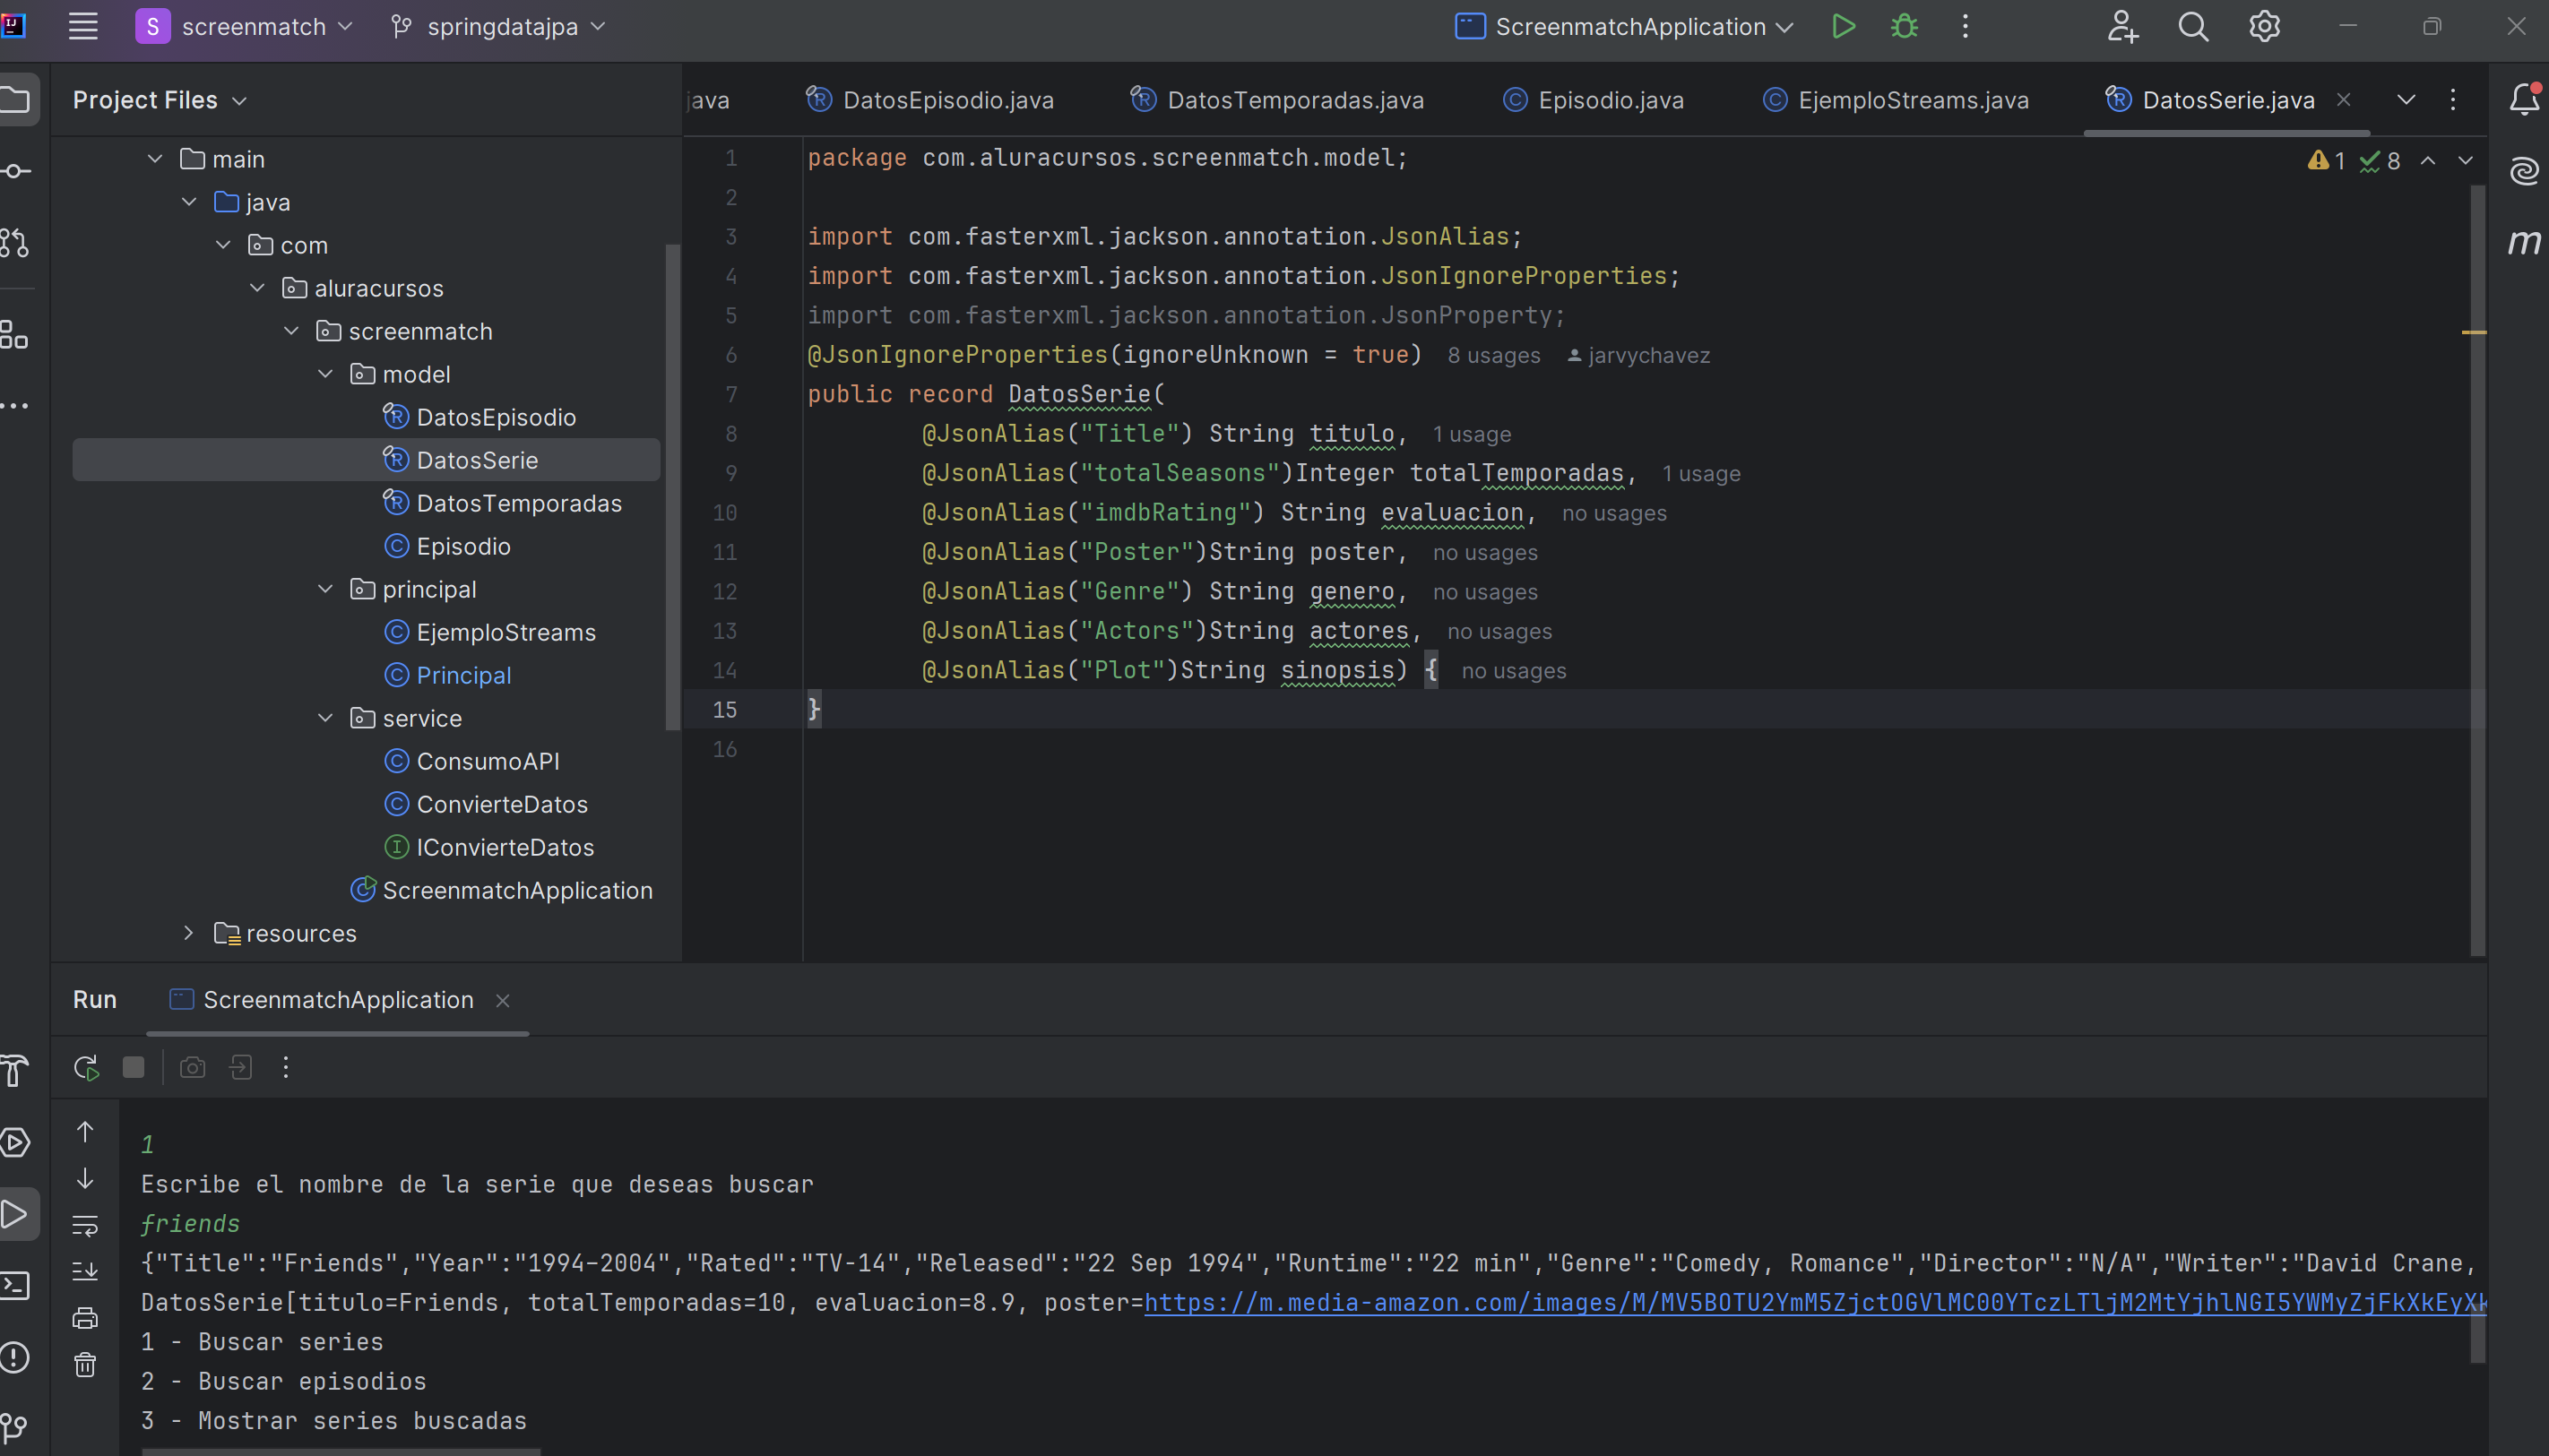This screenshot has height=1456, width=2549.
Task: Open the main hamburger menu
Action: click(x=83, y=26)
